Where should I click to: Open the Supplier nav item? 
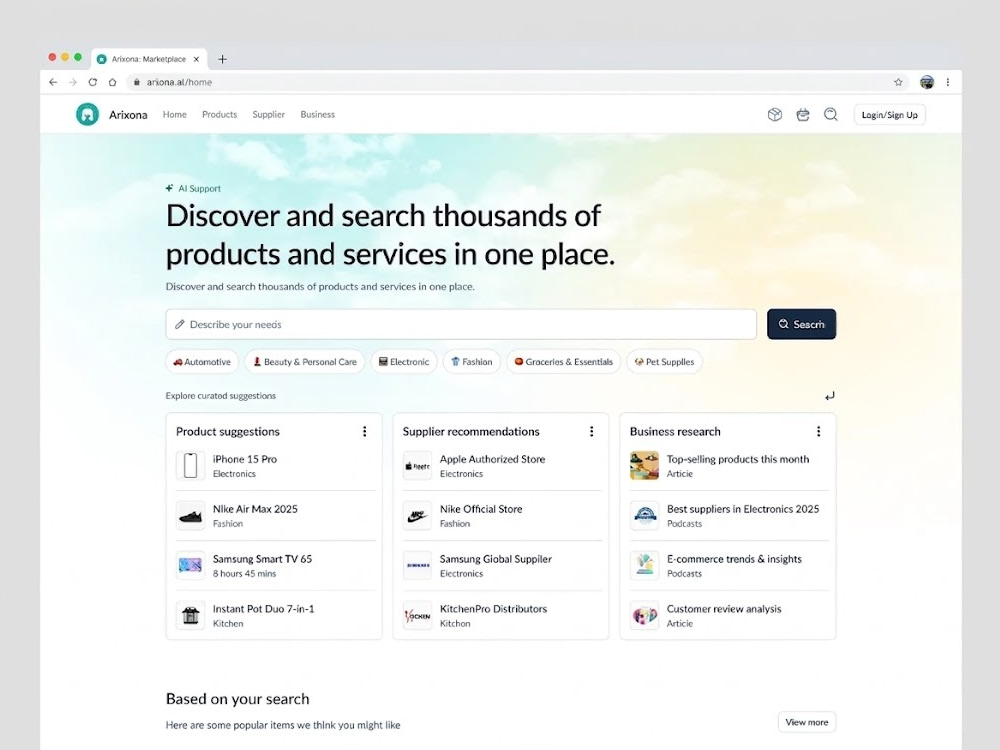(x=268, y=115)
